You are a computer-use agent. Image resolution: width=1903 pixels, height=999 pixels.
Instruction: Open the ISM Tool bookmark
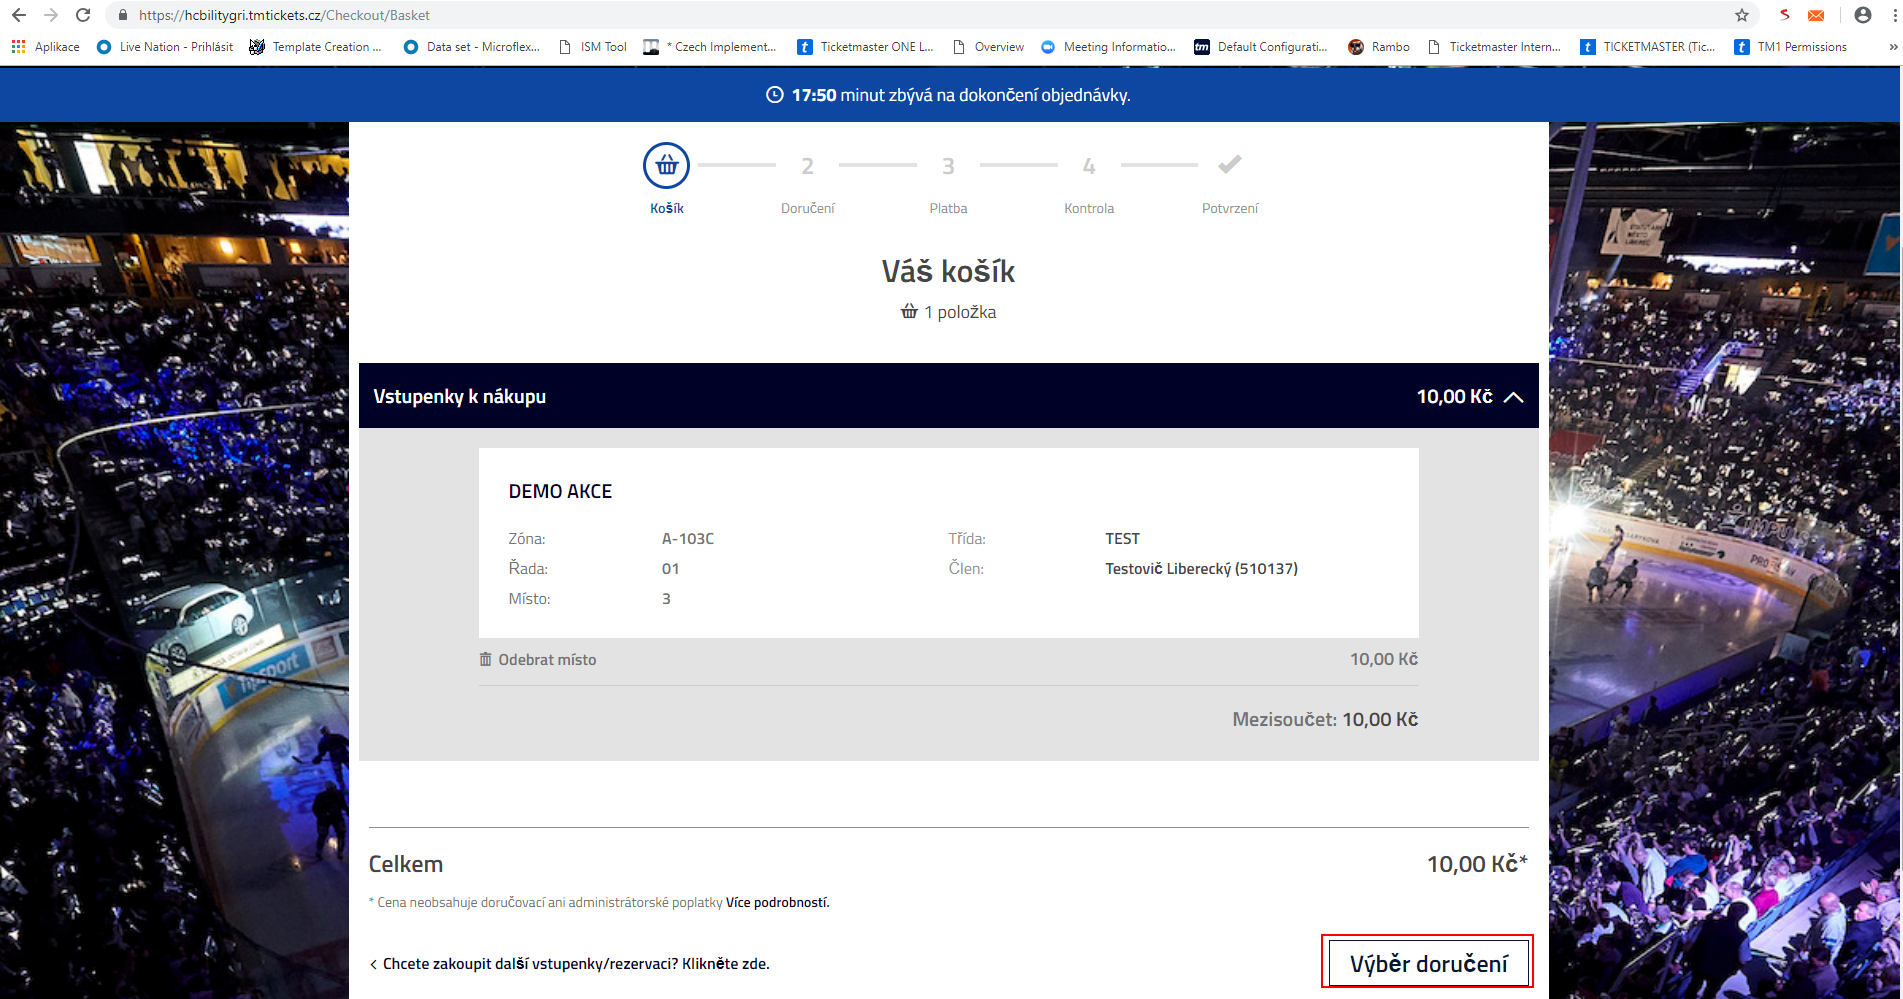point(593,47)
